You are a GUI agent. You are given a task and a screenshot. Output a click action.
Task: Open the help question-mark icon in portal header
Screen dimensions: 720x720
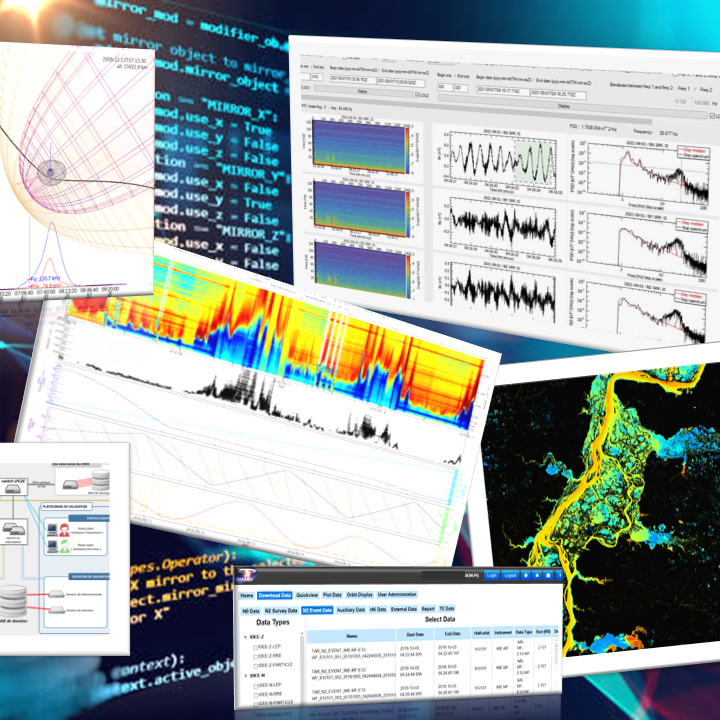click(559, 575)
